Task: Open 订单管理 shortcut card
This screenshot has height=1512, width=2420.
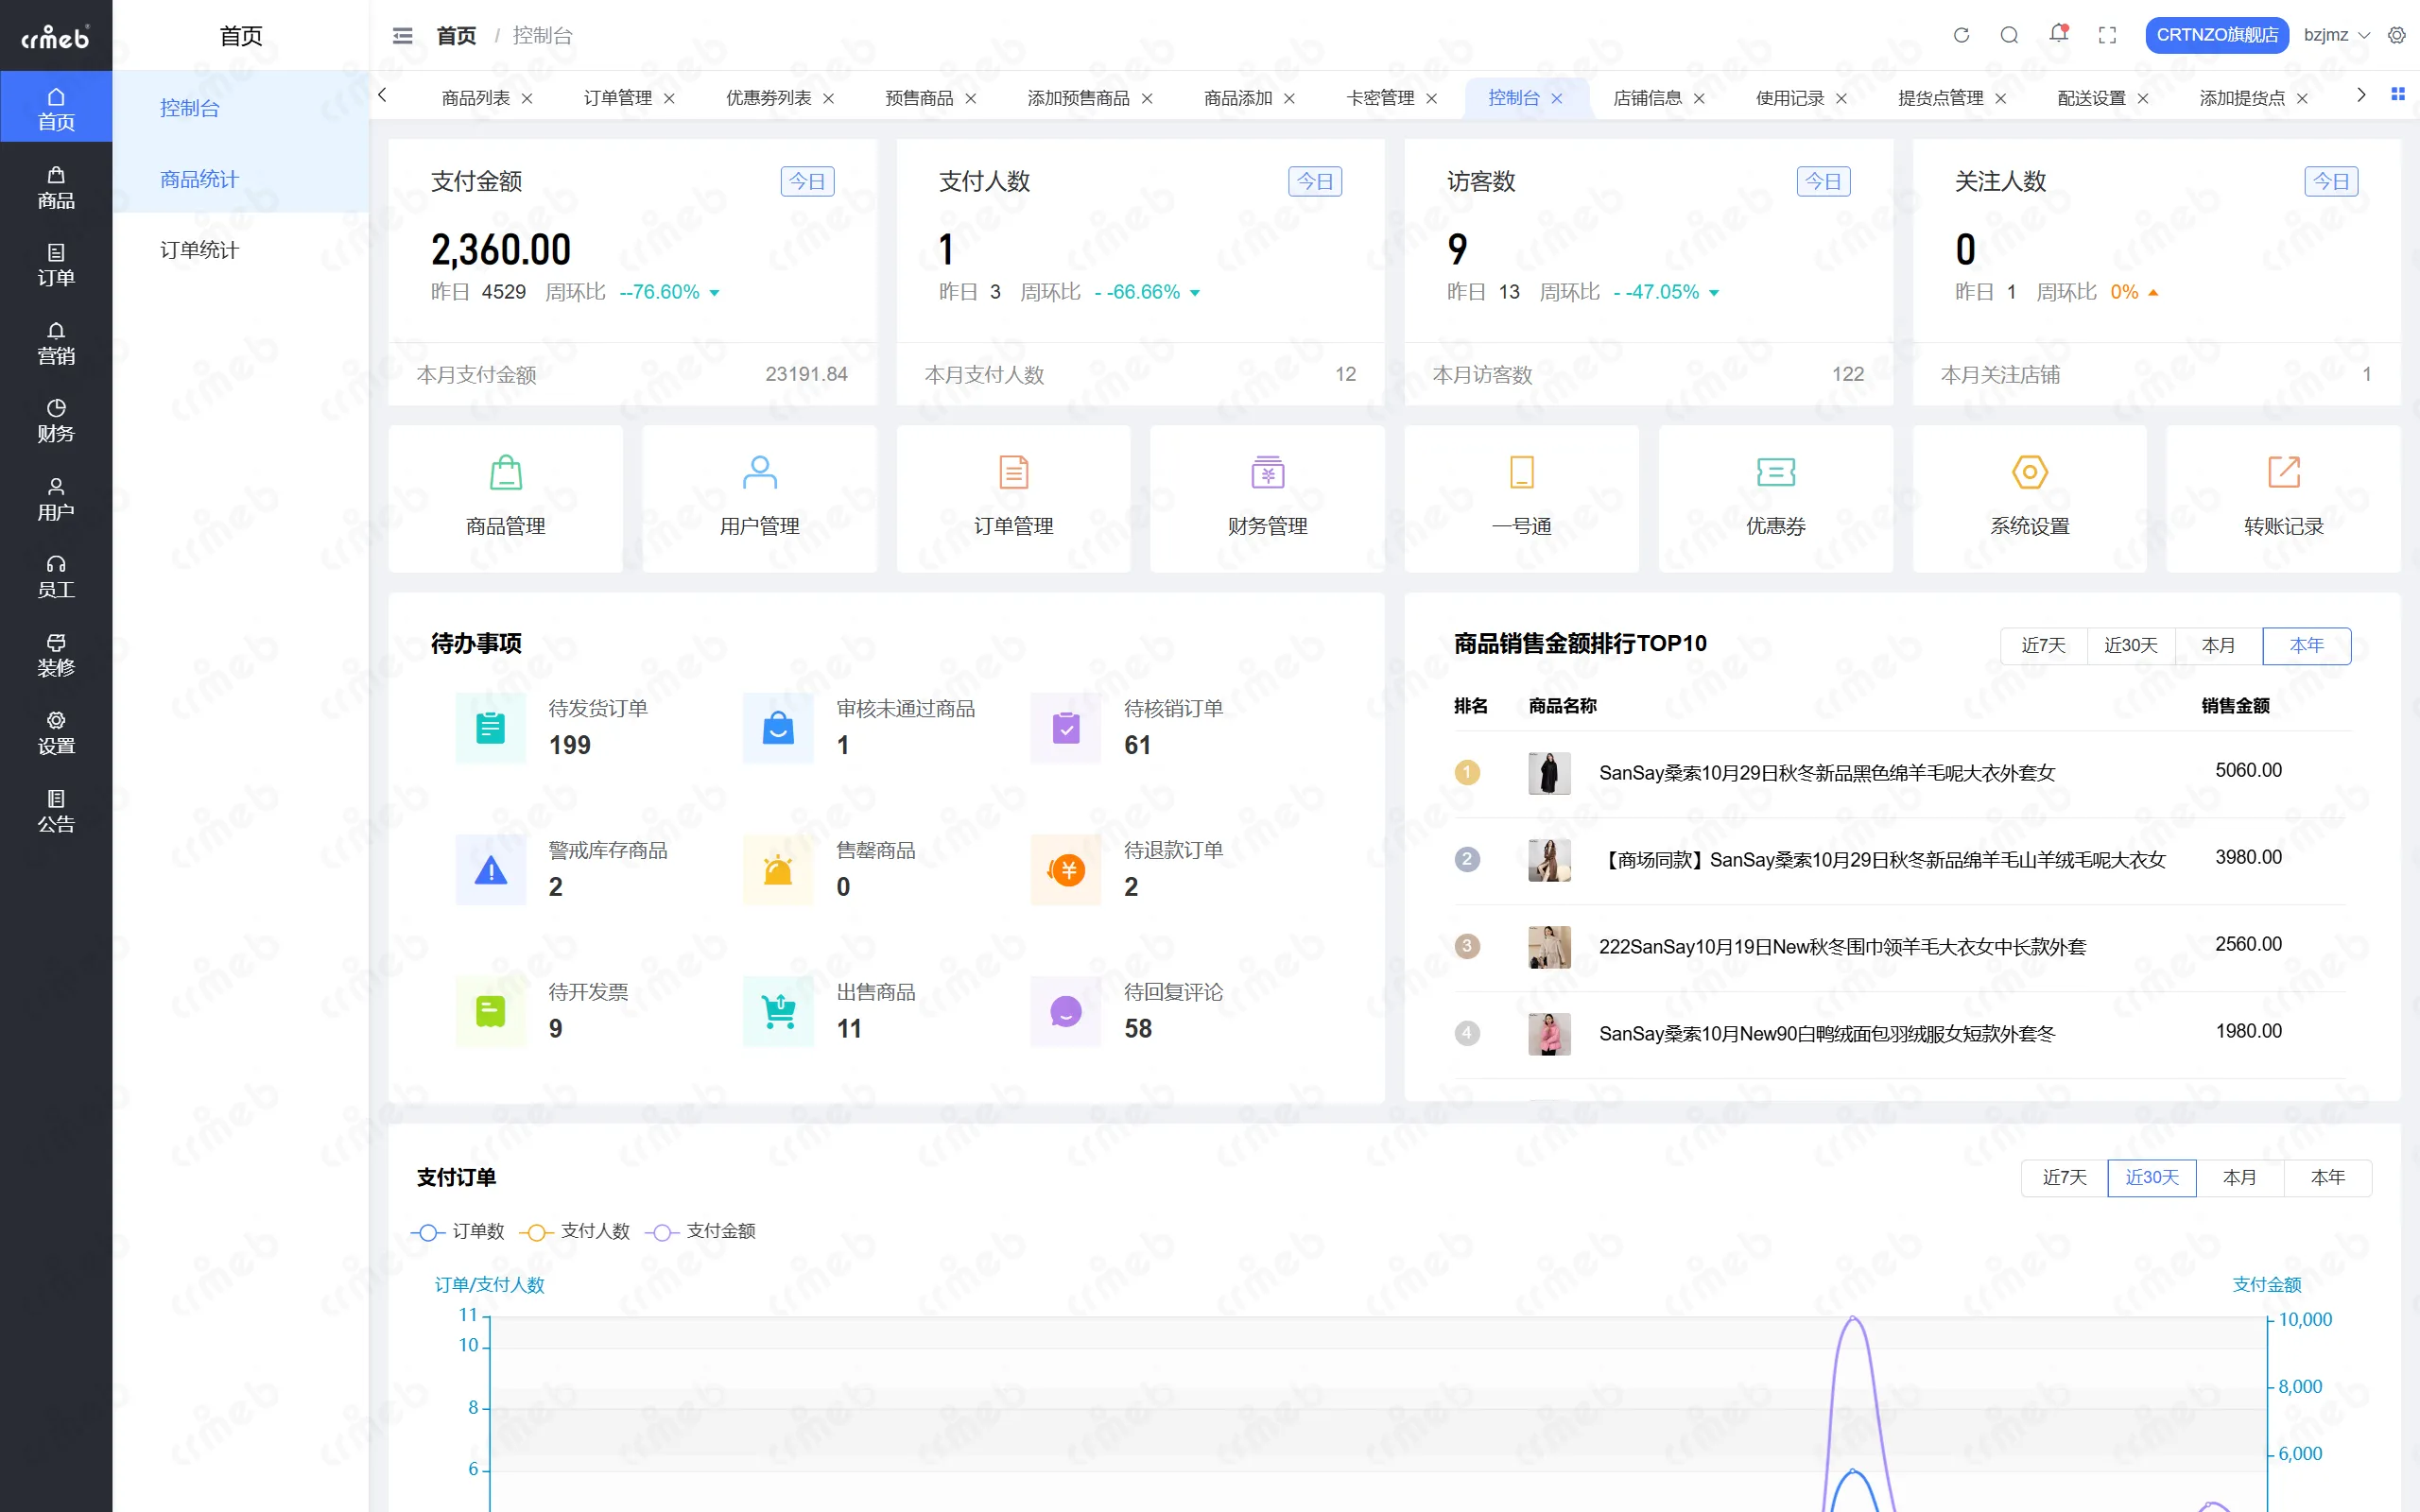Action: [x=1013, y=499]
